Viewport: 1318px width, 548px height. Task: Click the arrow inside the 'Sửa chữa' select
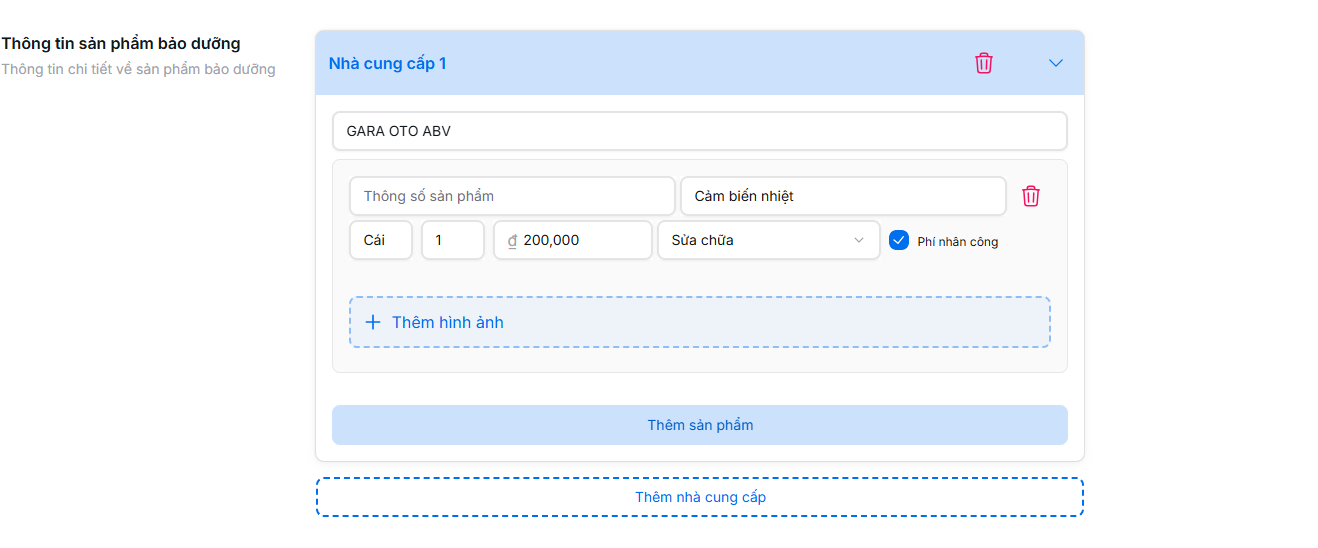pyautogui.click(x=858, y=240)
